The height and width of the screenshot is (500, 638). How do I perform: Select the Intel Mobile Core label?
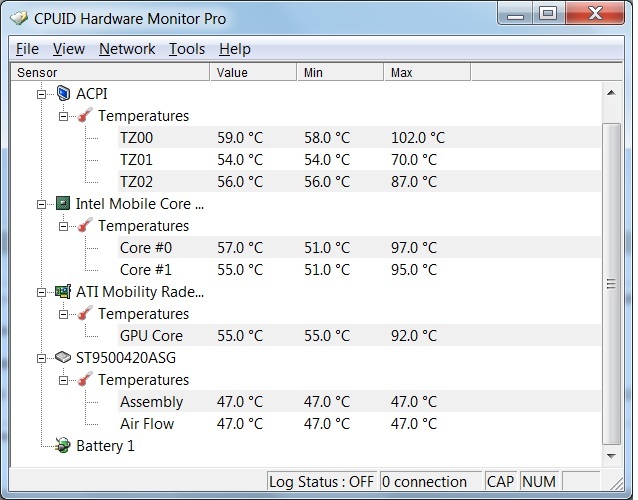[140, 204]
